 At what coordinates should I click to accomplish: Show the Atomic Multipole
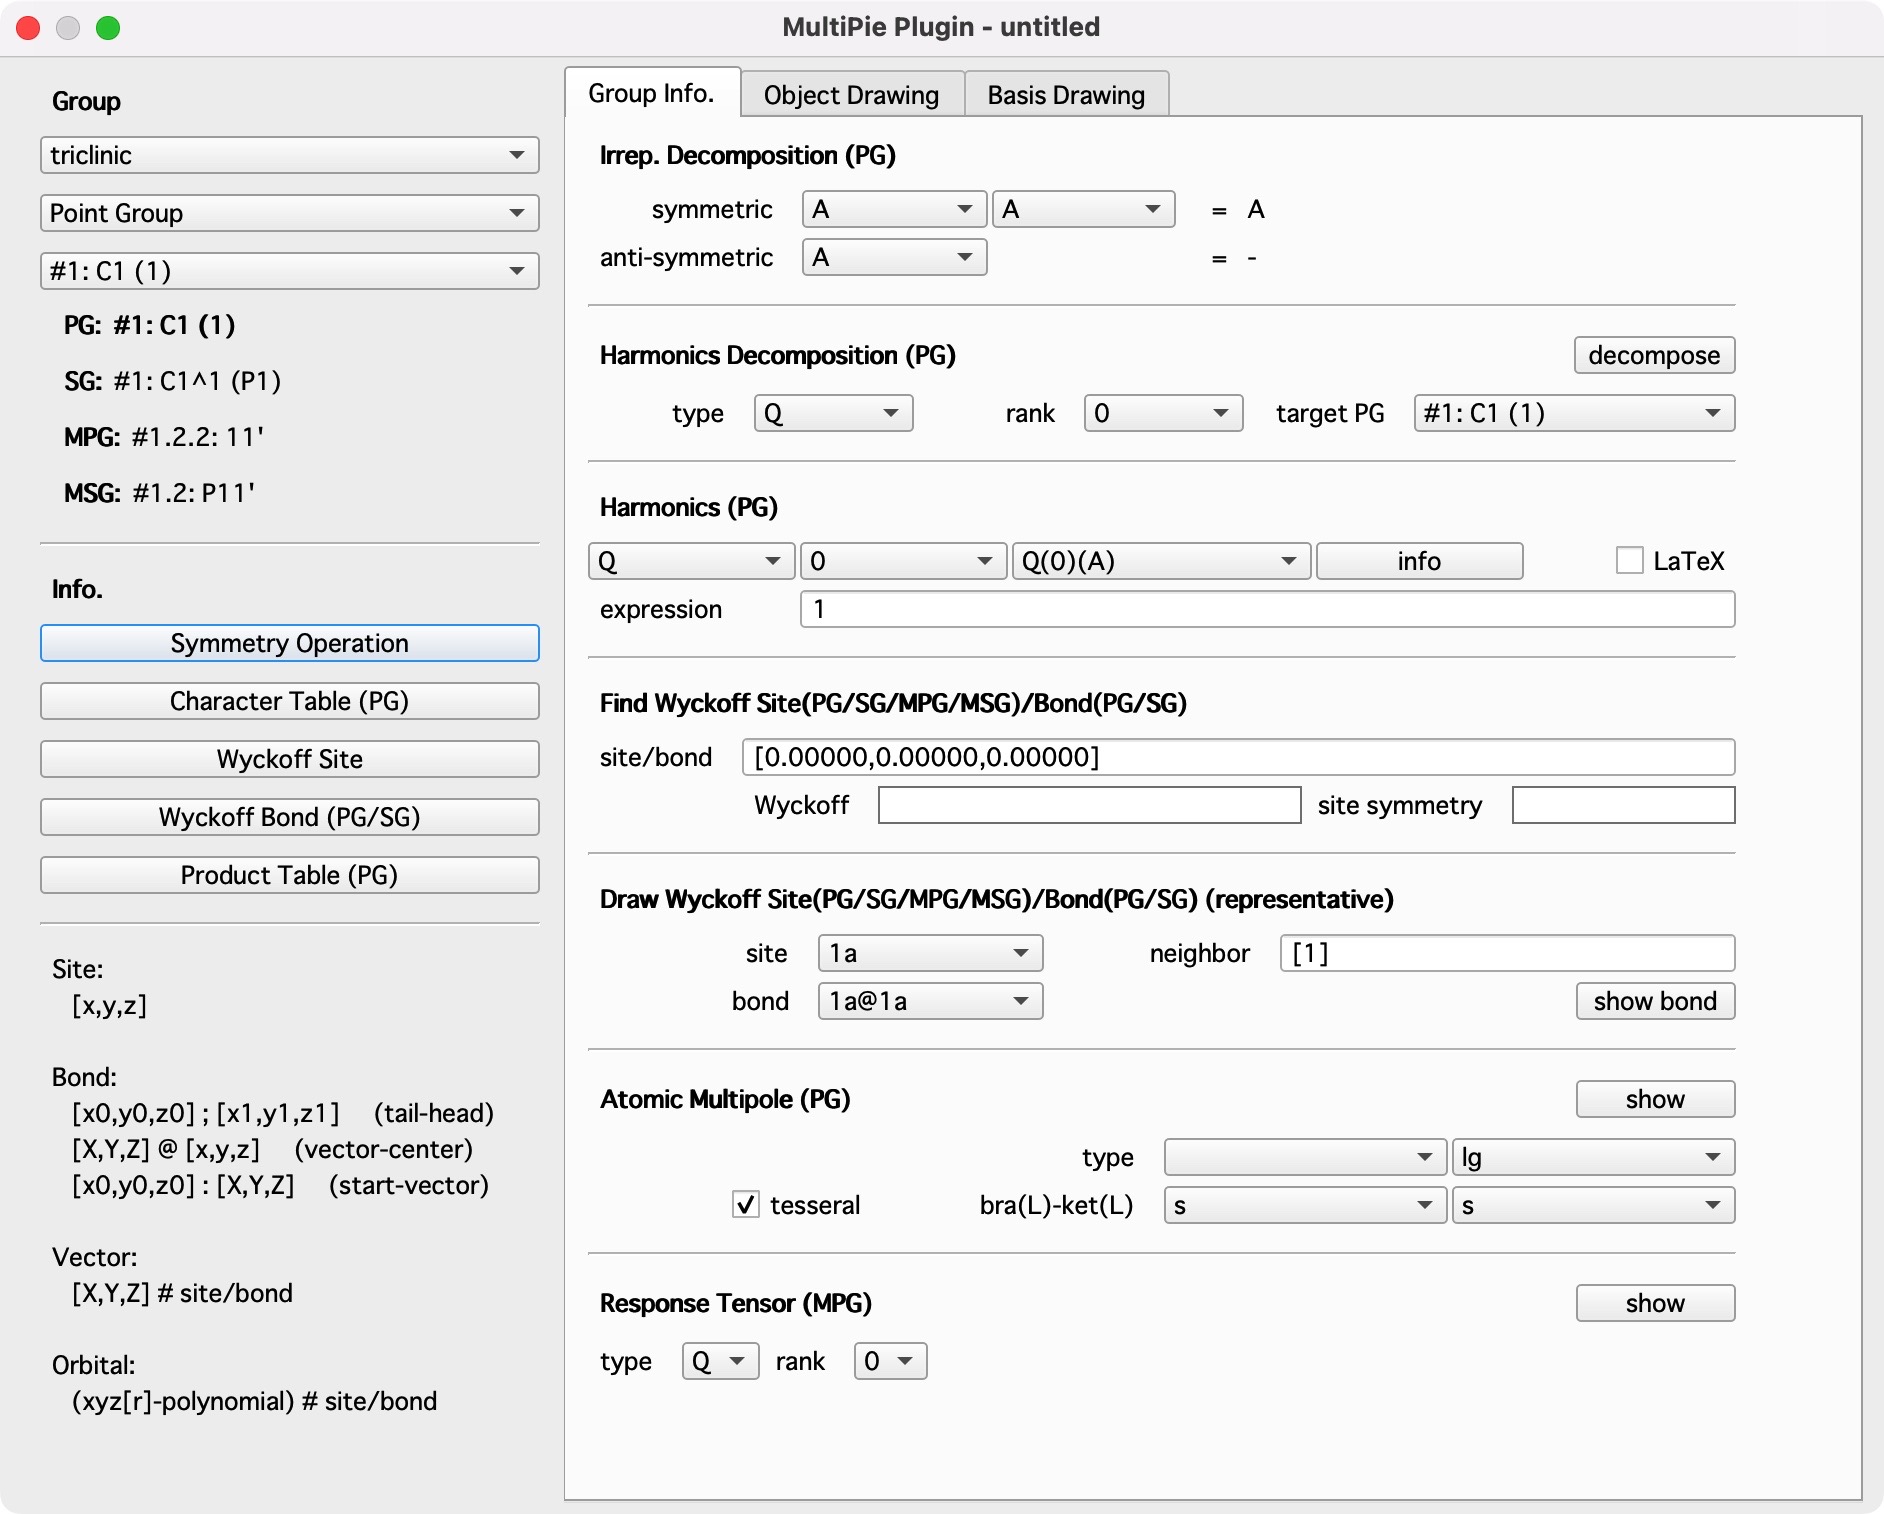(1654, 1099)
